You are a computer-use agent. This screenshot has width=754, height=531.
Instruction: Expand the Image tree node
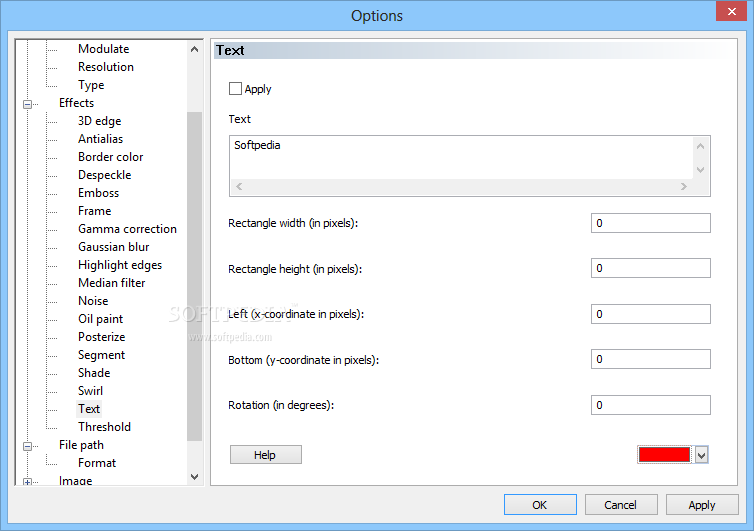point(27,482)
